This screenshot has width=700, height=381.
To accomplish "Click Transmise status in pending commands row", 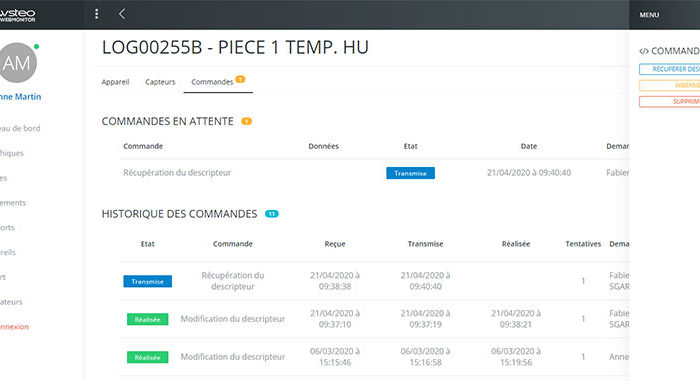I will [410, 173].
